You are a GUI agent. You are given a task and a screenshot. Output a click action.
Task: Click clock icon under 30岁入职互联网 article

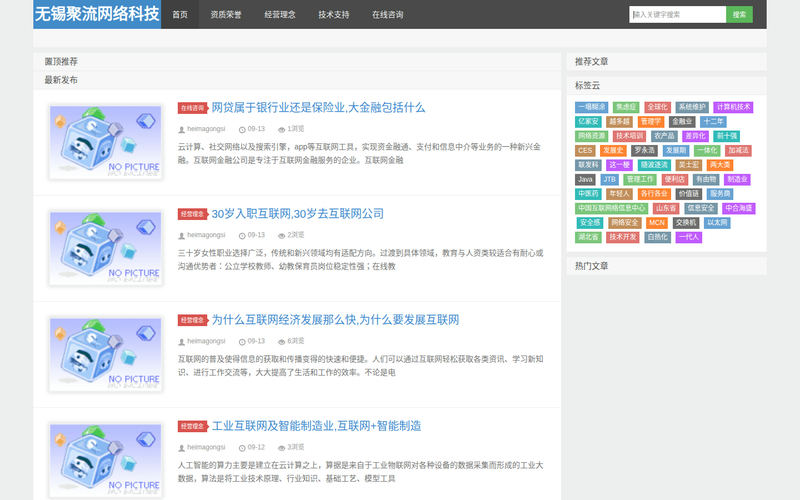tap(242, 236)
